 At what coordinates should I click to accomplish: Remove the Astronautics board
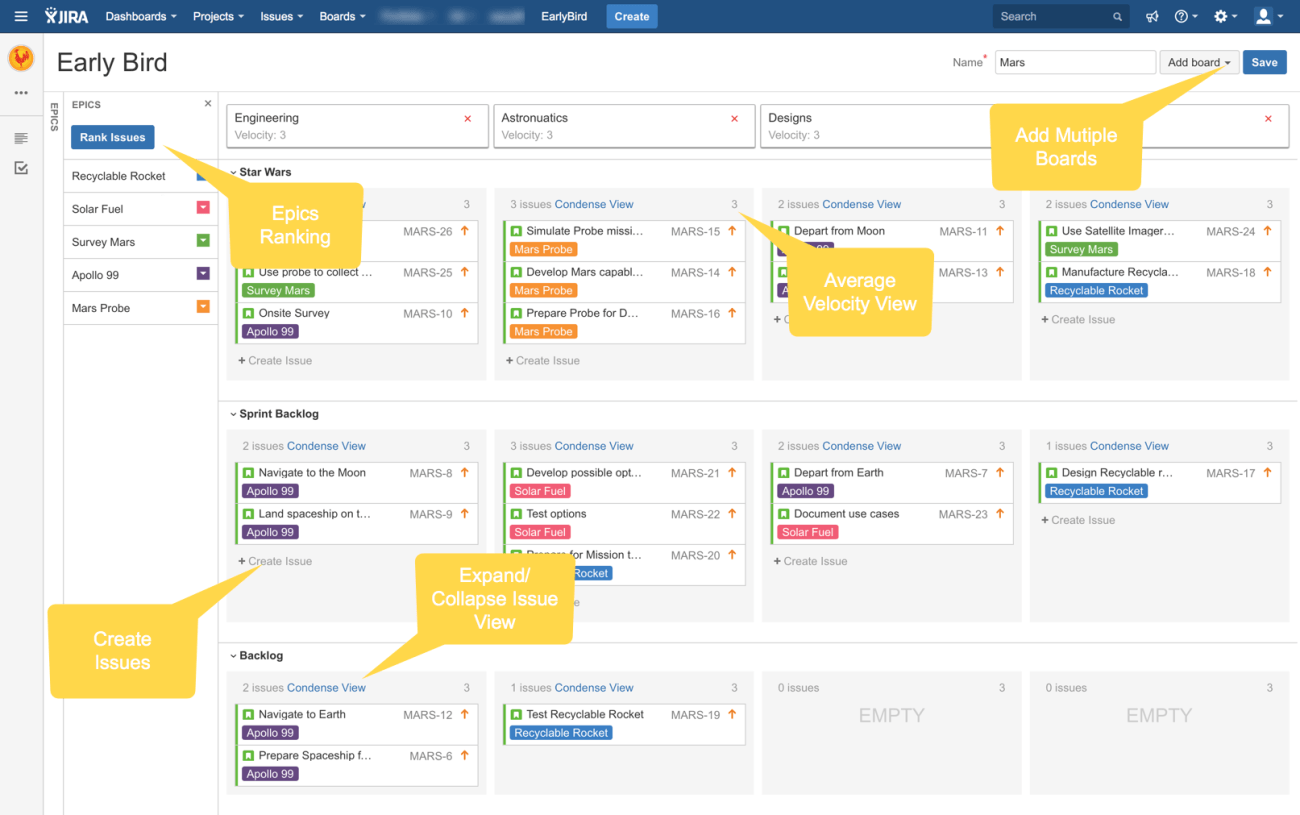point(734,118)
